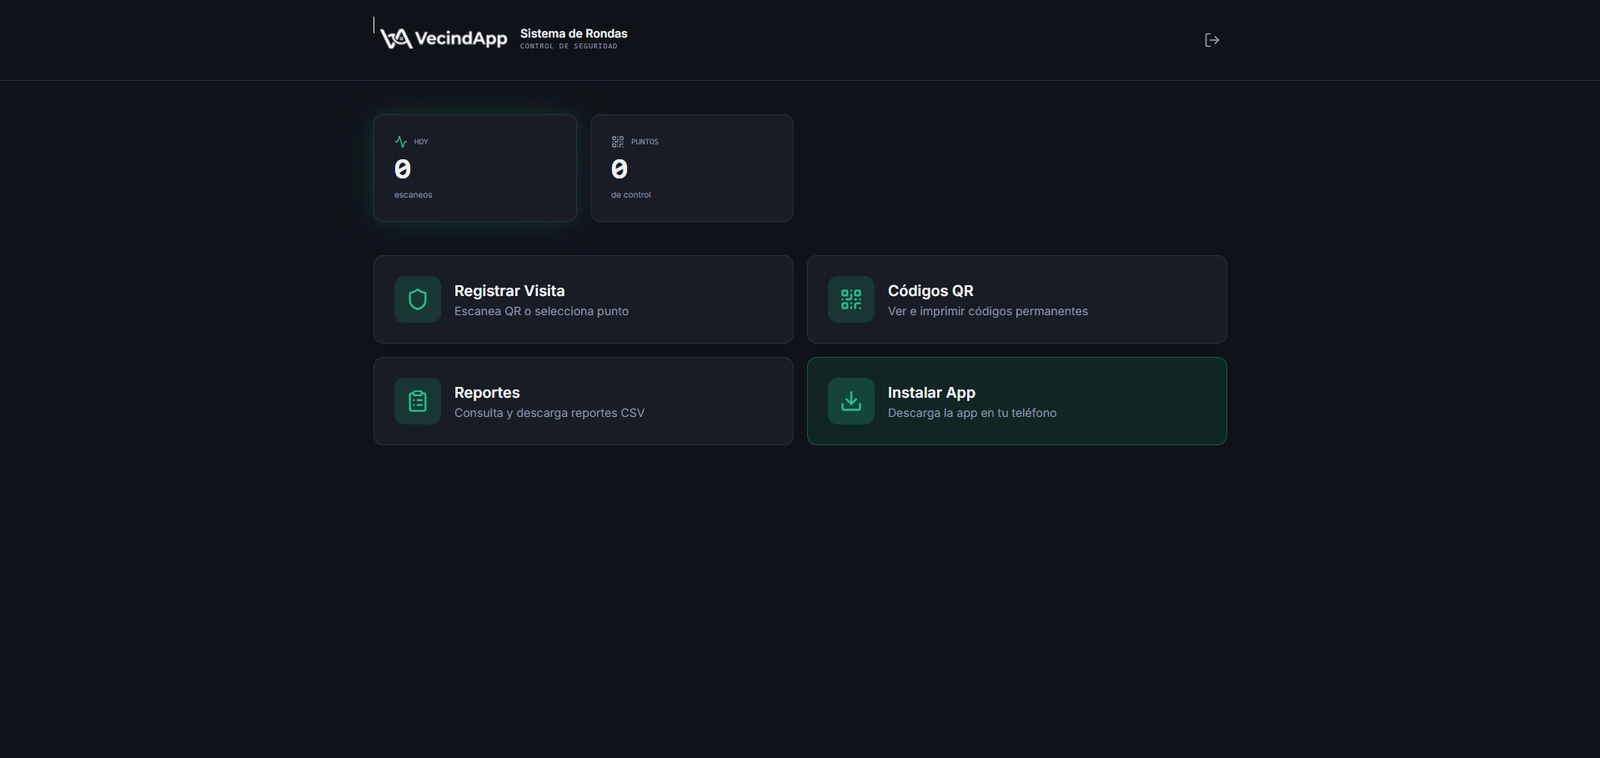Open Reportes title
Screen dimensions: 1600x758
point(487,393)
